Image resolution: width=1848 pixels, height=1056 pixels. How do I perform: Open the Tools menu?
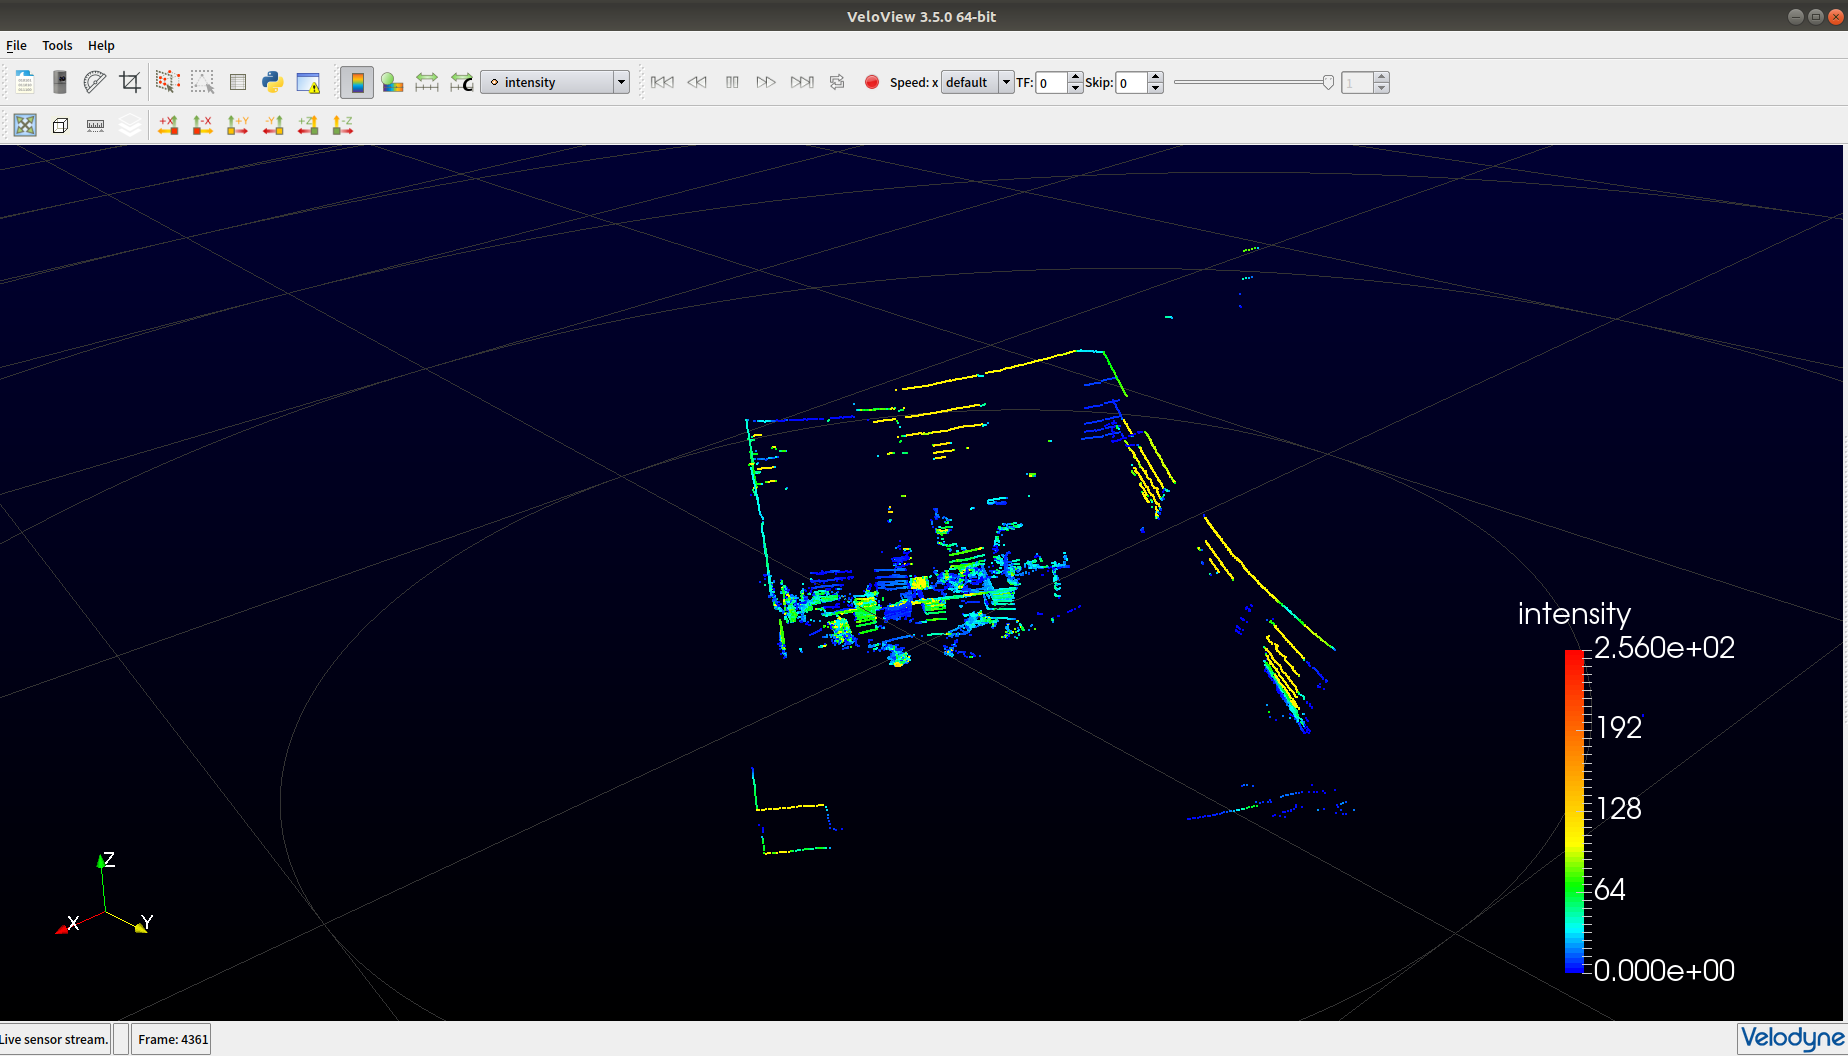(57, 45)
